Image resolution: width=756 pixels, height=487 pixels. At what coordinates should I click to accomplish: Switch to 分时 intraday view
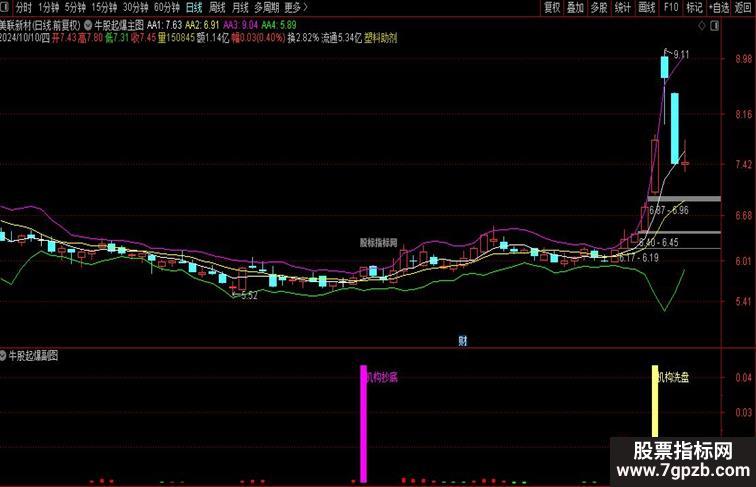[x=24, y=8]
